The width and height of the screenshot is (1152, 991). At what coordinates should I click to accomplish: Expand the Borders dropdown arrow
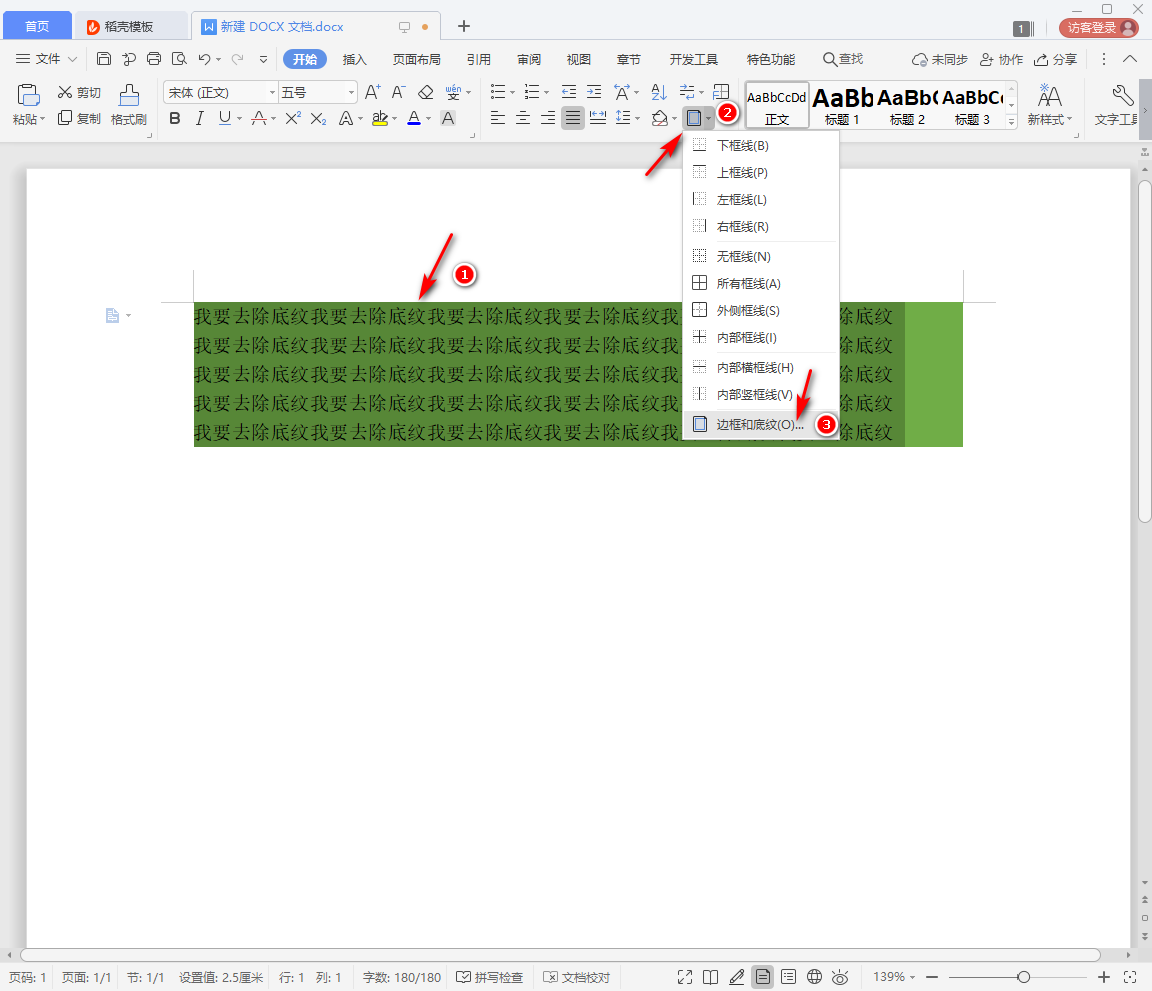708,118
